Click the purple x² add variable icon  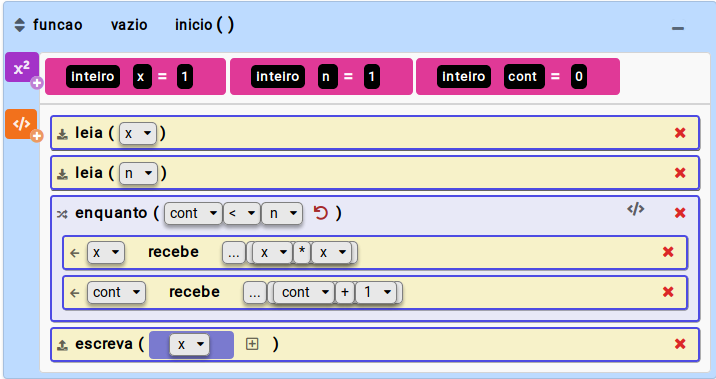(x=21, y=68)
